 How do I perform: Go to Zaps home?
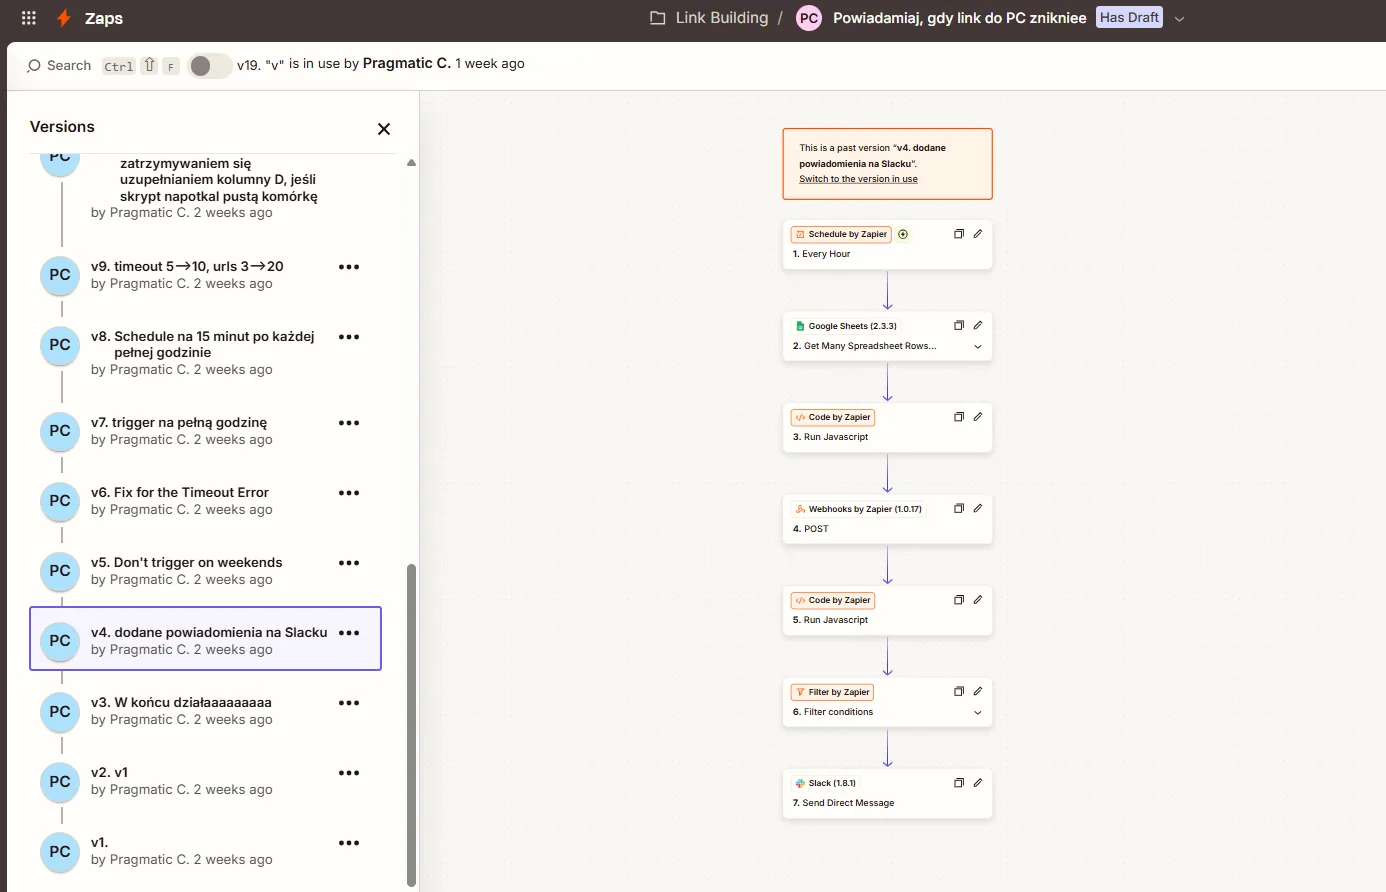pos(104,18)
